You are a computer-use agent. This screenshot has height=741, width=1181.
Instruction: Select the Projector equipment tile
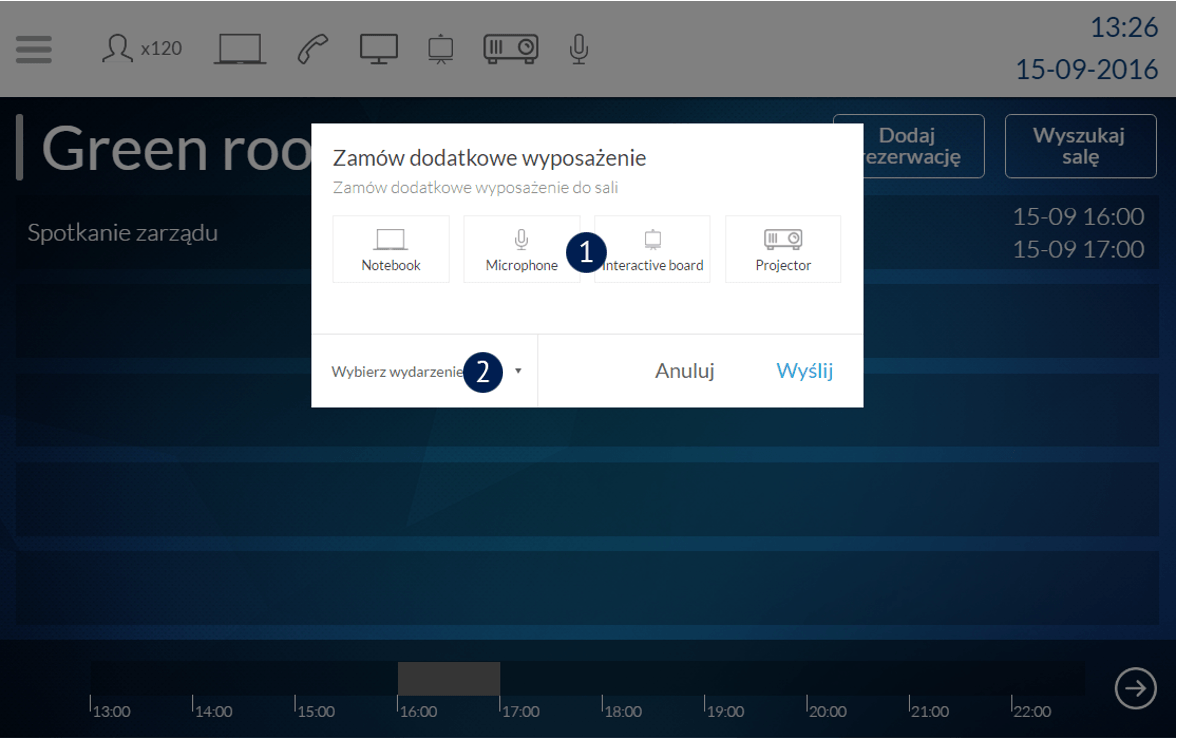click(783, 249)
